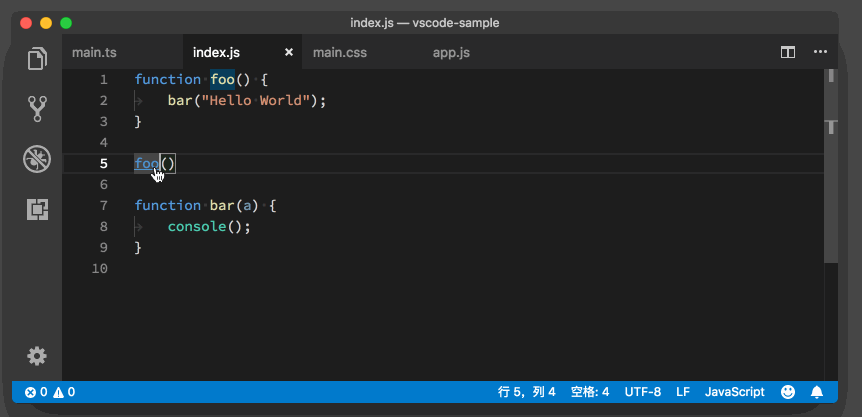This screenshot has height=417, width=862.
Task: Split the editor layout
Action: 788,52
